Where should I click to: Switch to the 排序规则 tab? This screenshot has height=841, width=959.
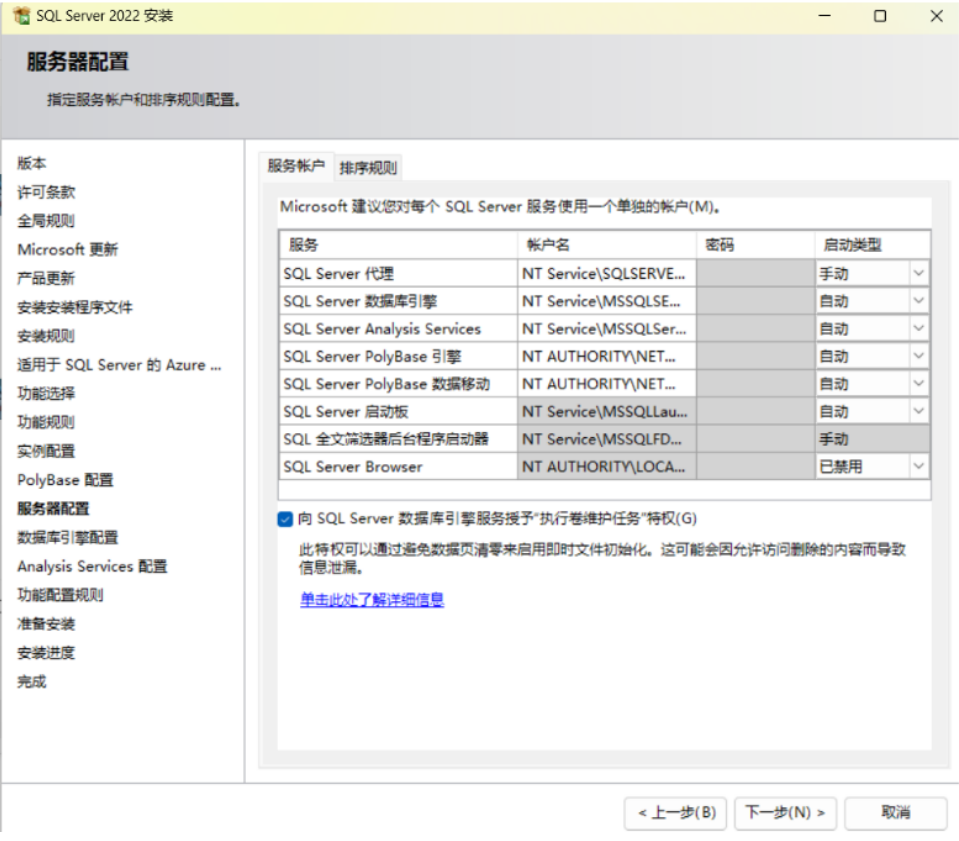[368, 168]
